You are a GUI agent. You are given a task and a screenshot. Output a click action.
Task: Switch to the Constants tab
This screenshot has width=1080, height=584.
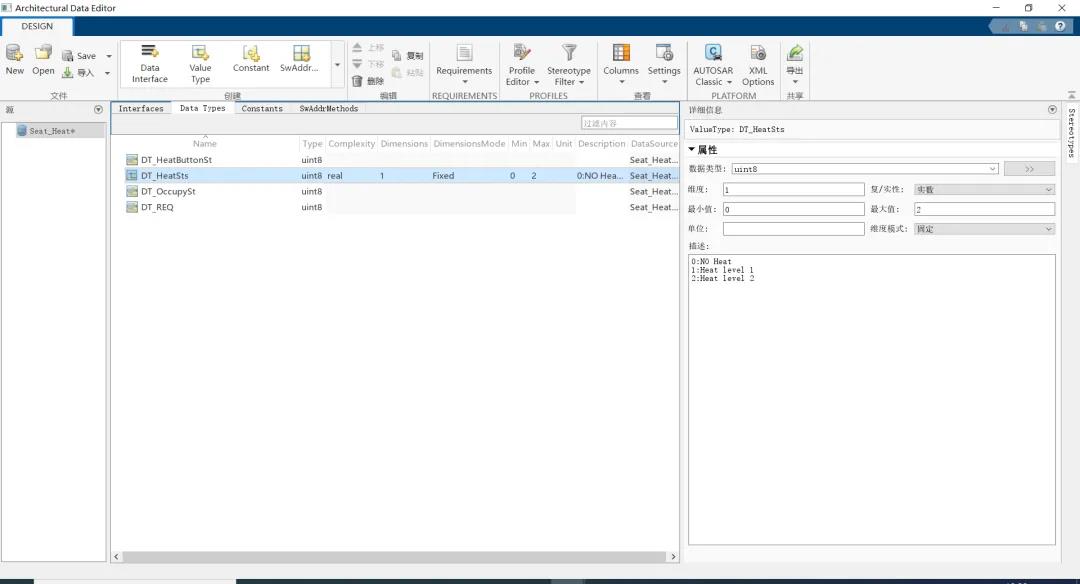(262, 108)
